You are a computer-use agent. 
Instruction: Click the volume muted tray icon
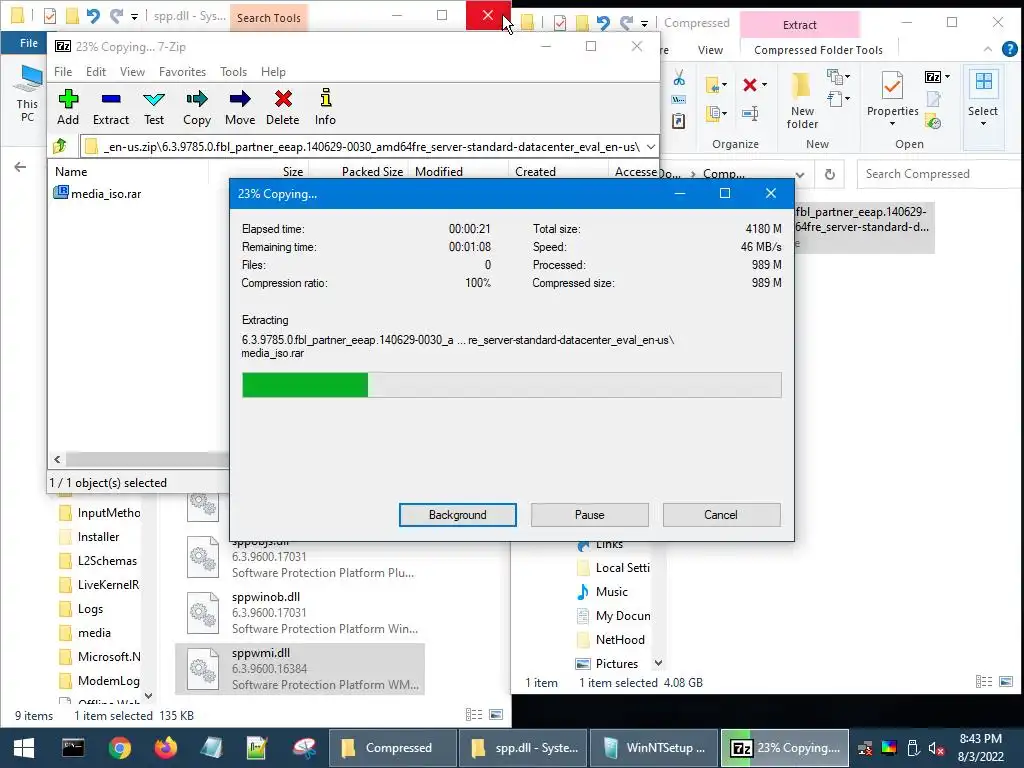point(936,748)
